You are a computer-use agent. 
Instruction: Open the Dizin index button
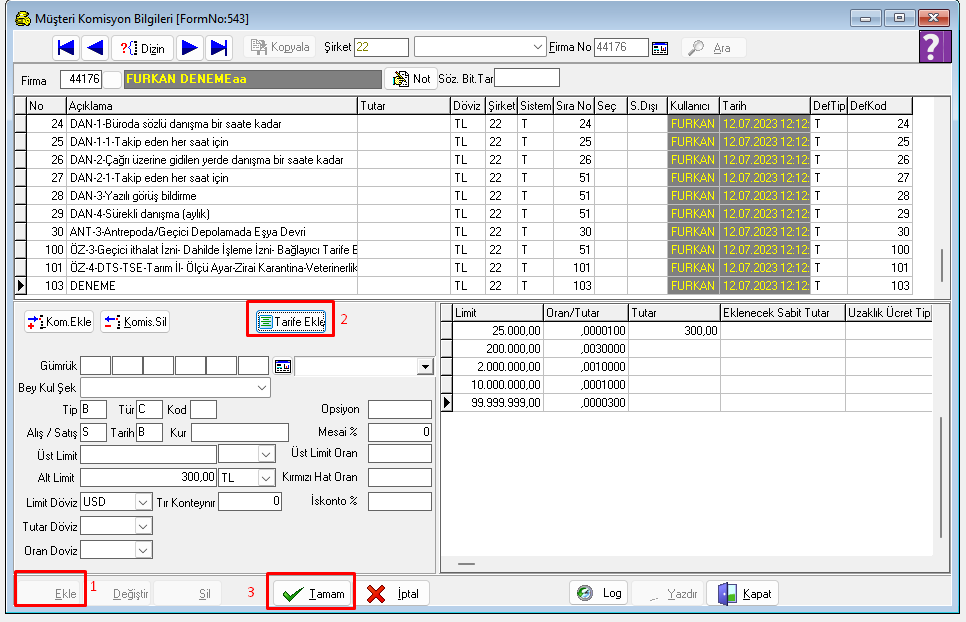coord(143,47)
